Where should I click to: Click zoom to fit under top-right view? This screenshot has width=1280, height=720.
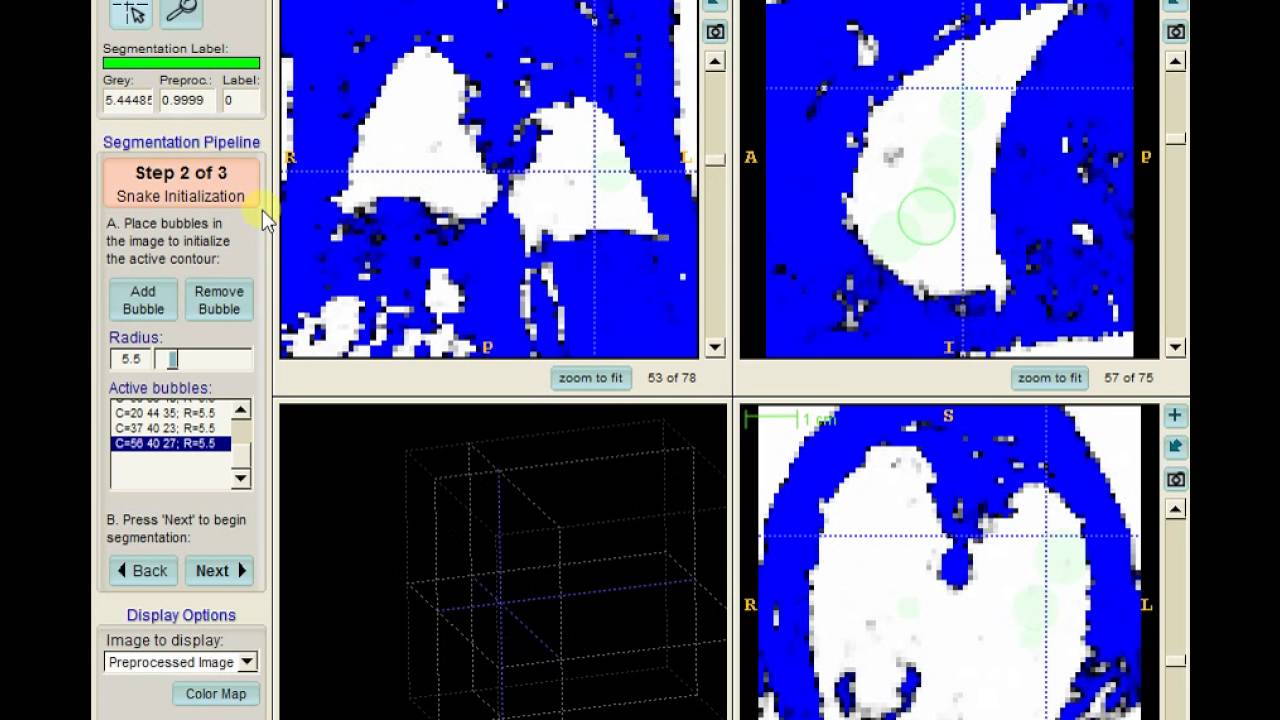pyautogui.click(x=1050, y=378)
